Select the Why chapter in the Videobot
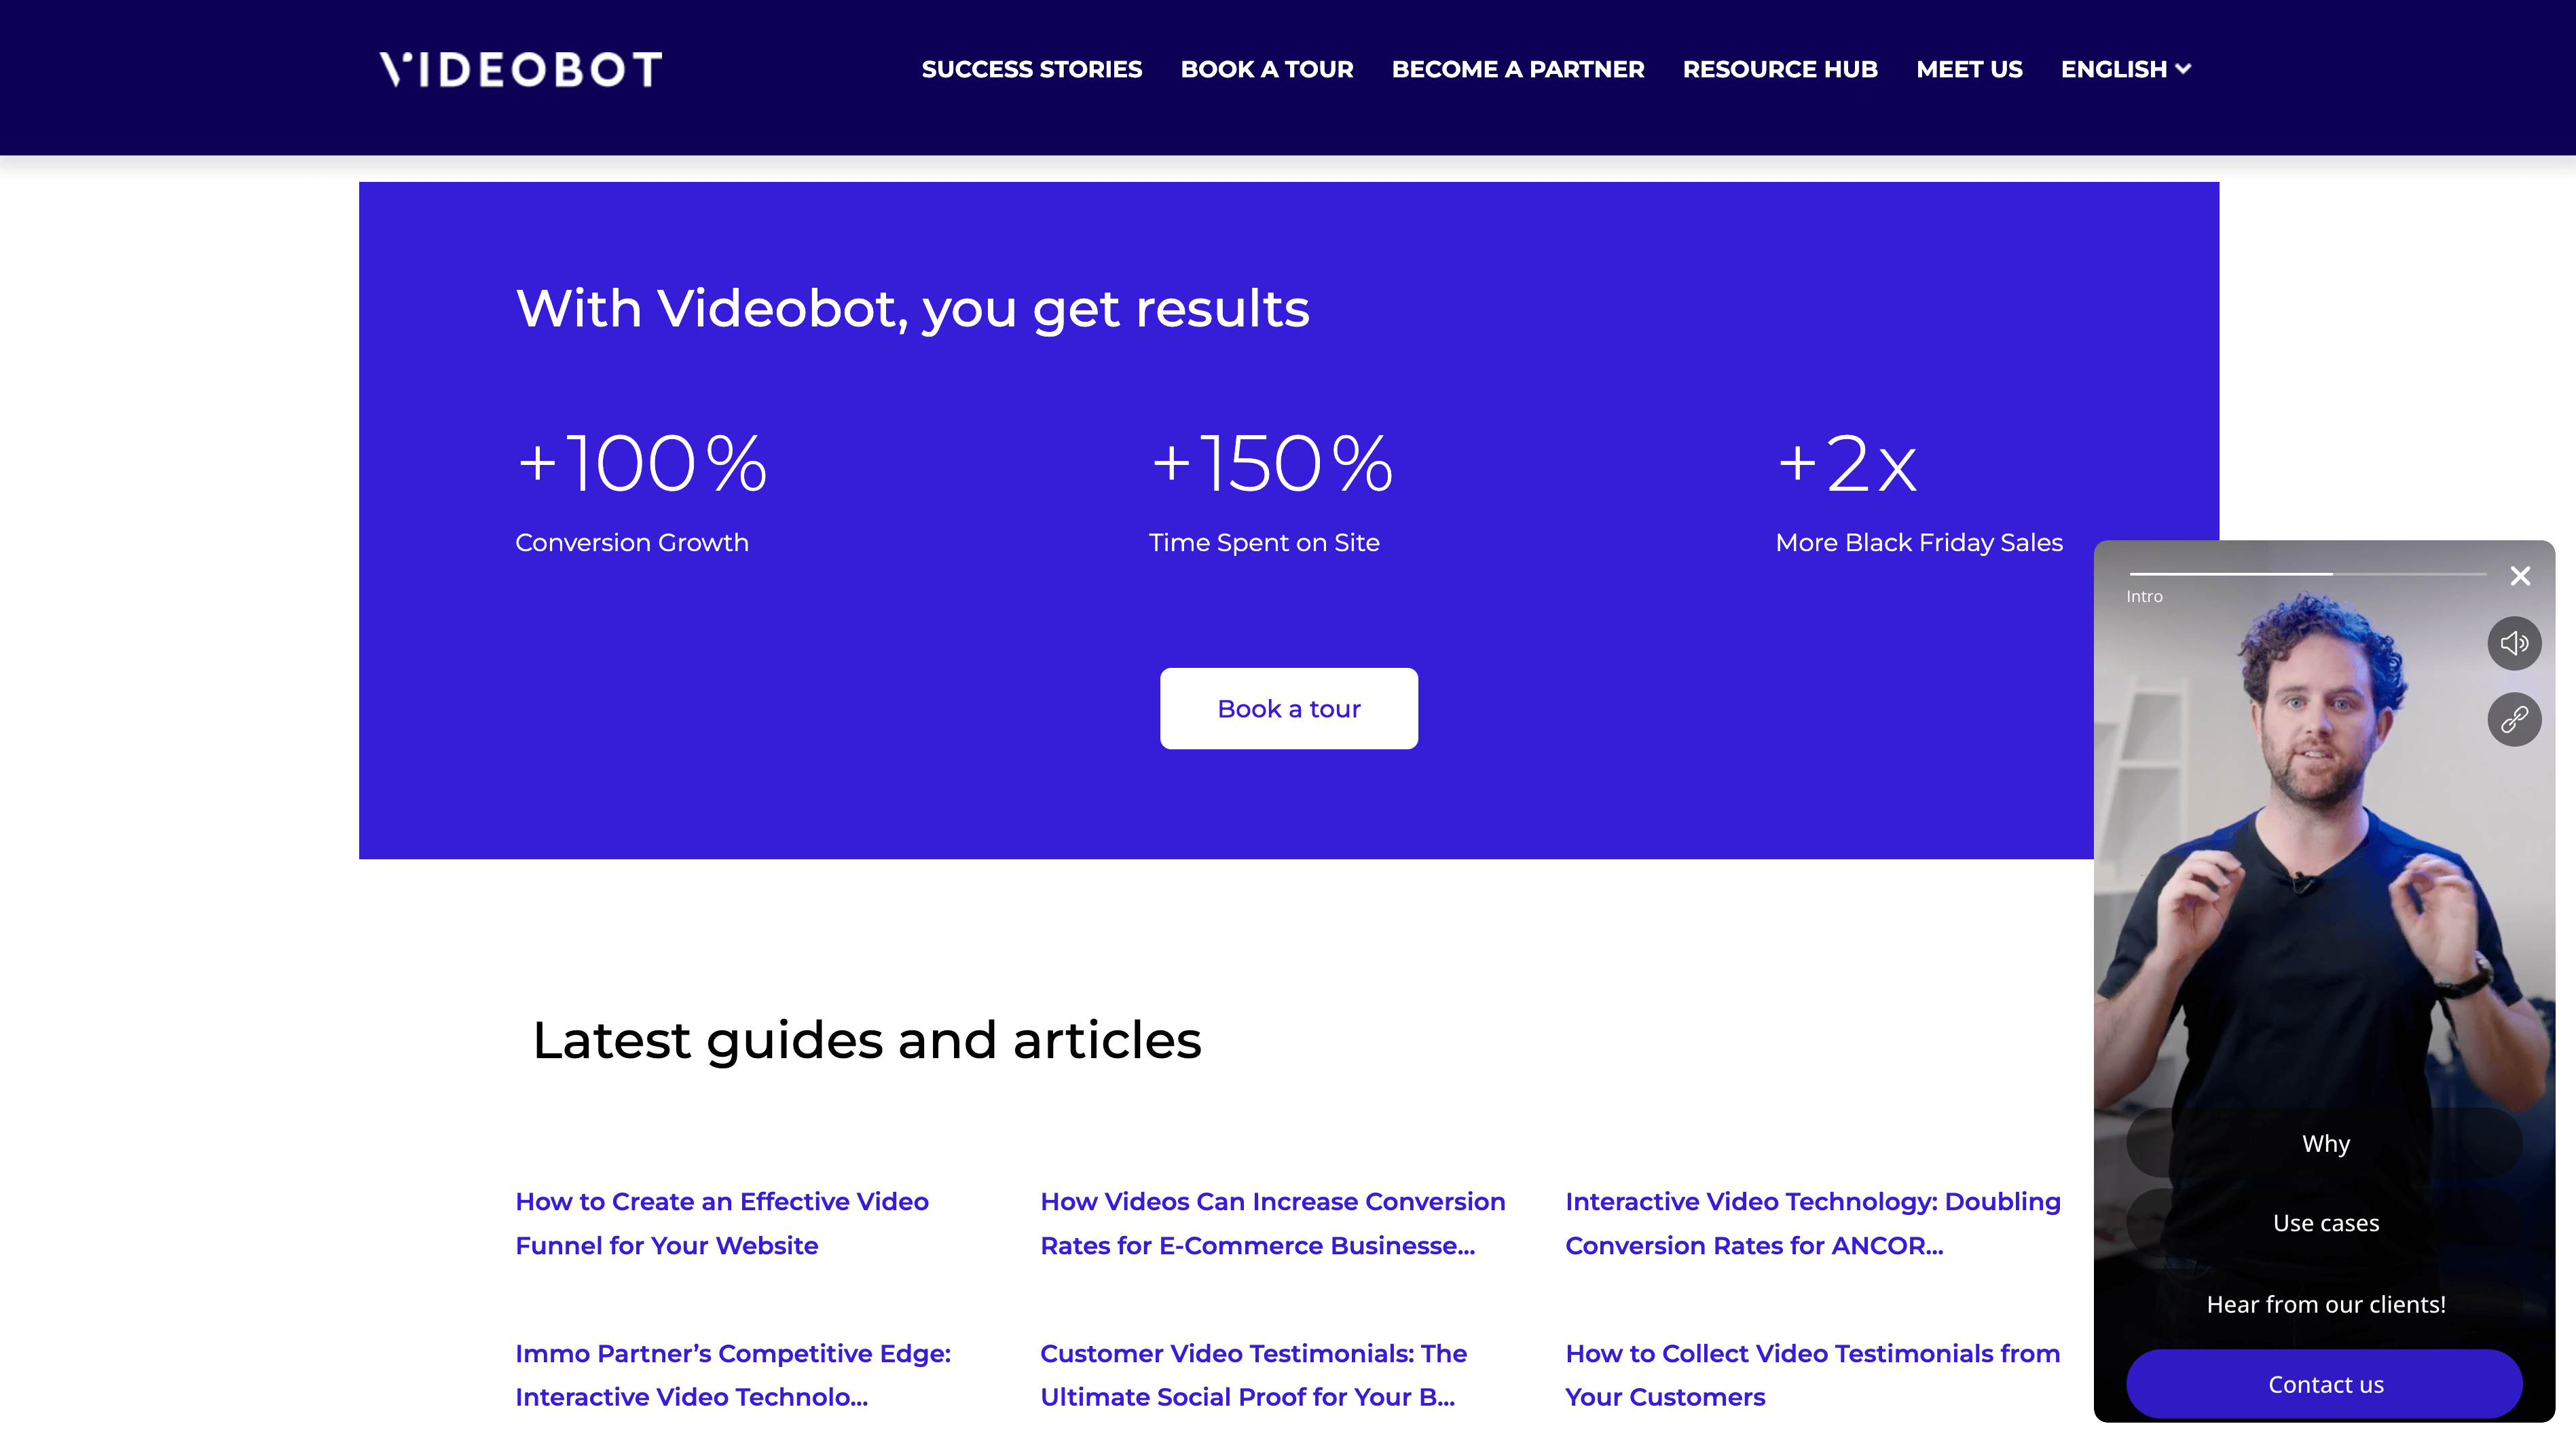 tap(2325, 1143)
